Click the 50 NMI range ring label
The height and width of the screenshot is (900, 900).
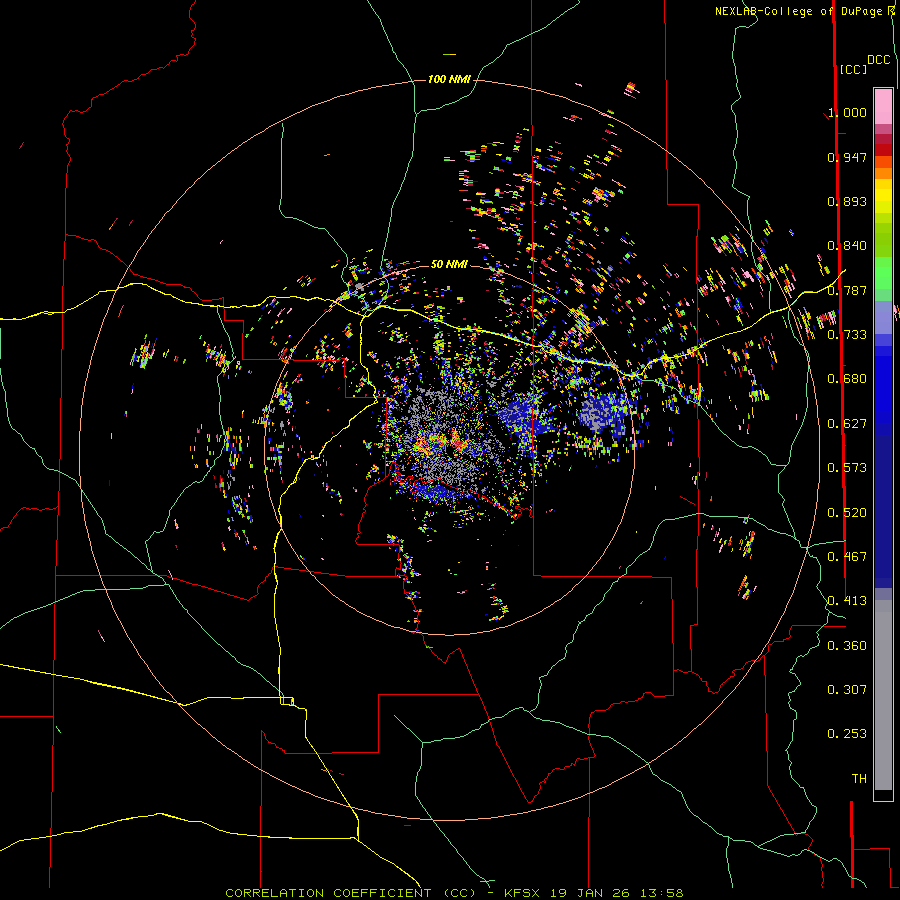[x=449, y=264]
